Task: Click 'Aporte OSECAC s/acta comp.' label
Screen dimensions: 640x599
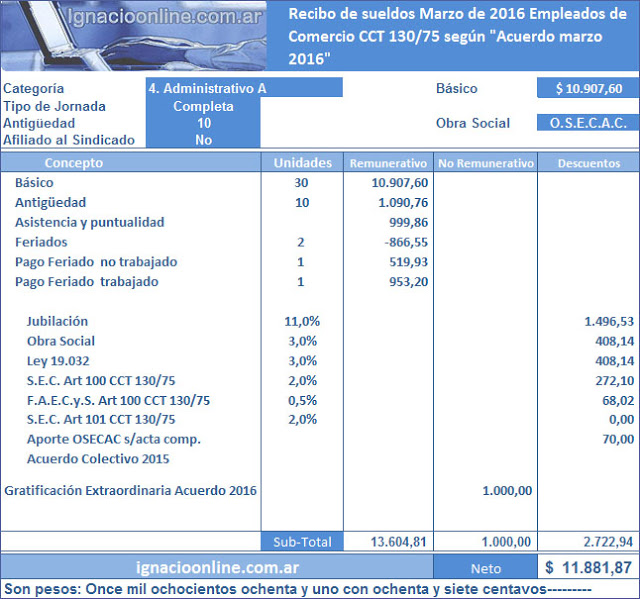Action: click(114, 439)
